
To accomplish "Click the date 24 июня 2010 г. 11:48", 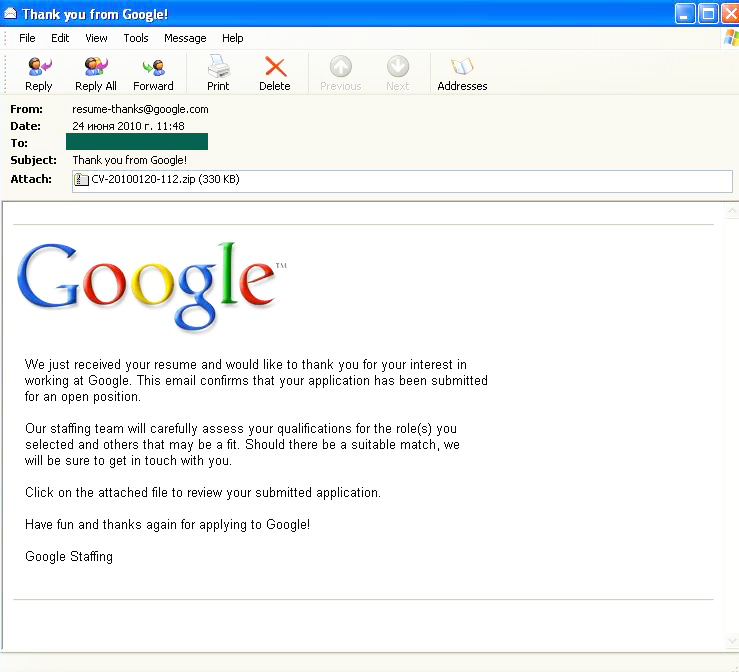I will [x=128, y=126].
